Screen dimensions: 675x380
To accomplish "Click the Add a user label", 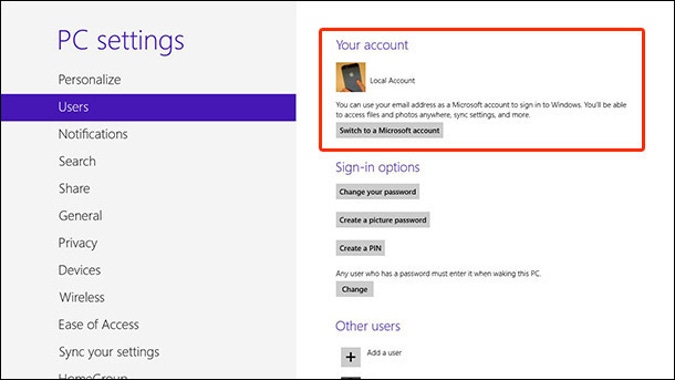I will point(384,353).
